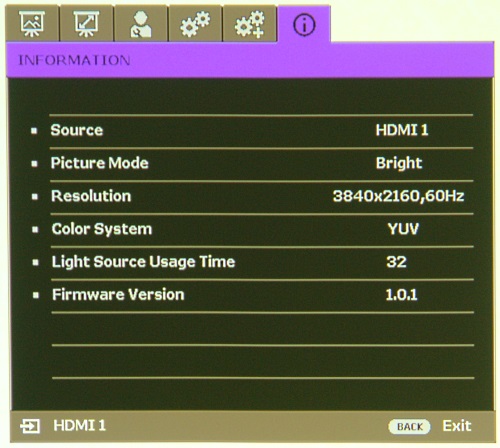Open the Display tab icon

86,24
